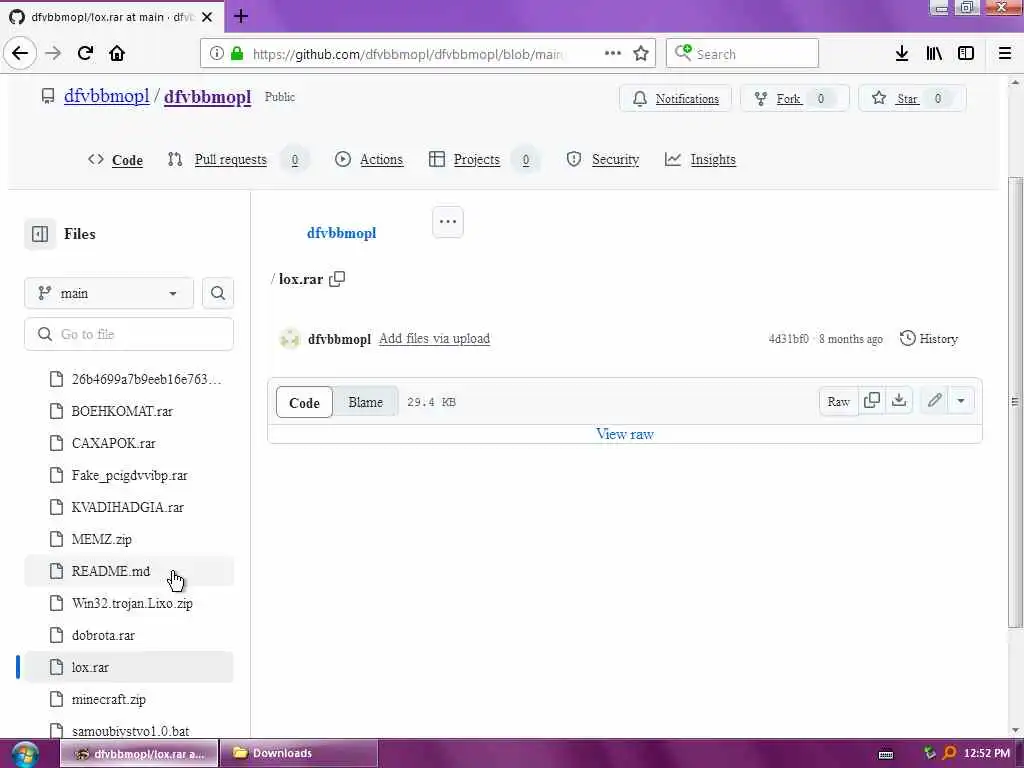Open commit 4d31bf0
1024x768 pixels.
(788, 339)
